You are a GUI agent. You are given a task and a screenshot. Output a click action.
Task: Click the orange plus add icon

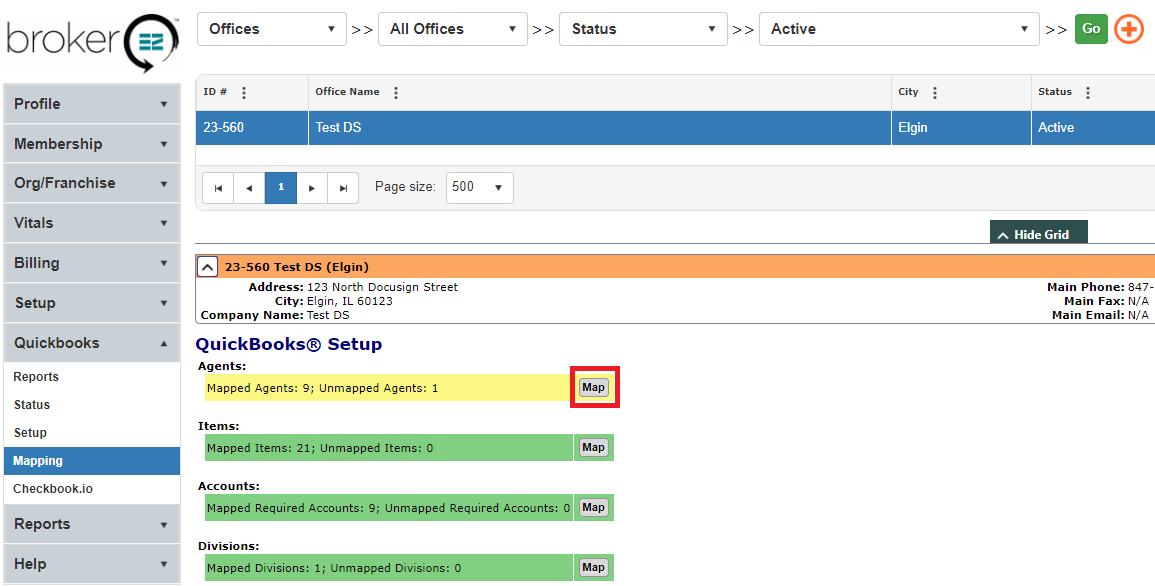click(x=1128, y=29)
